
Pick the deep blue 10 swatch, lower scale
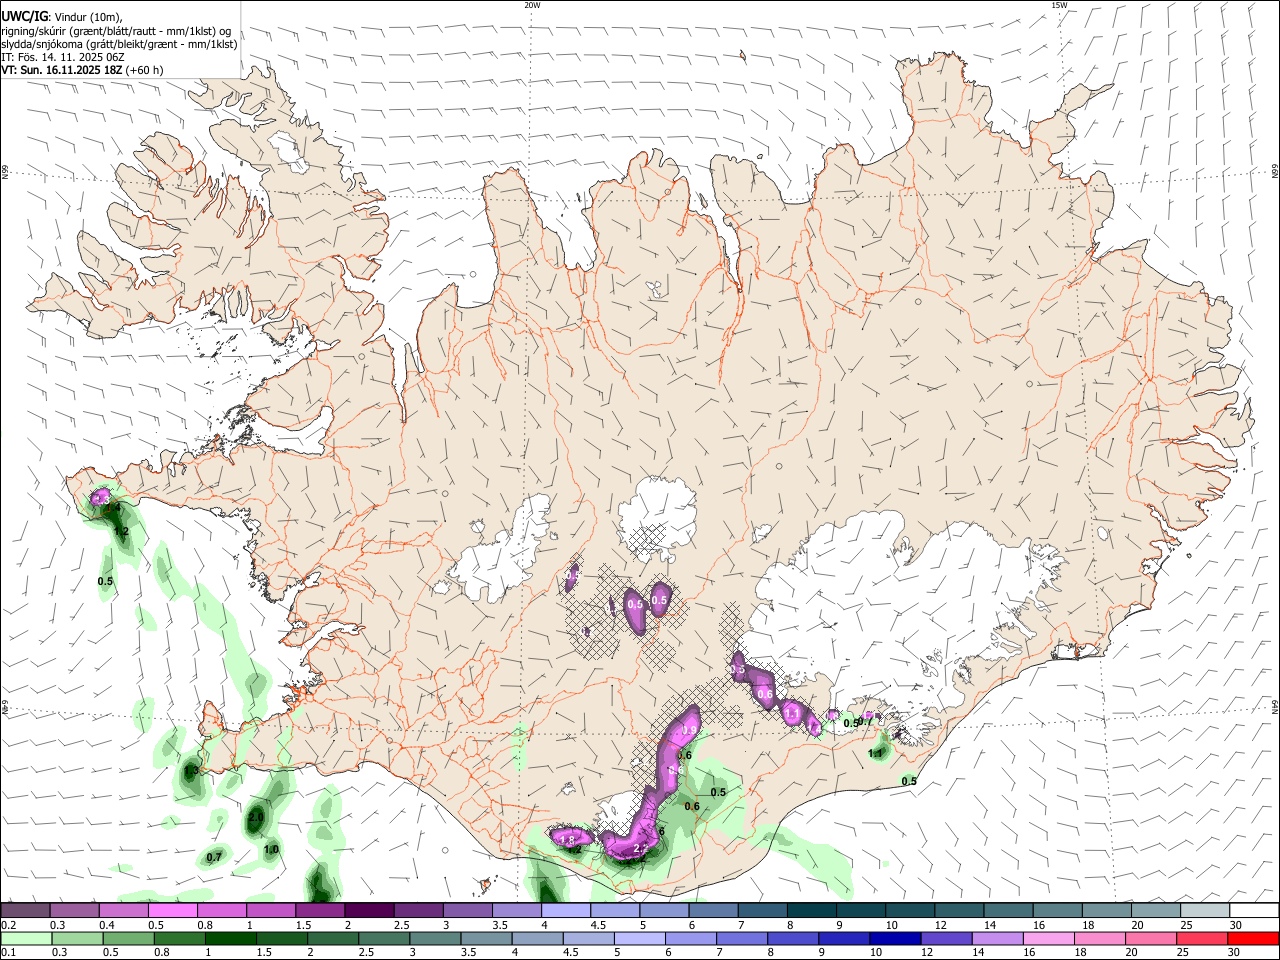[895, 938]
